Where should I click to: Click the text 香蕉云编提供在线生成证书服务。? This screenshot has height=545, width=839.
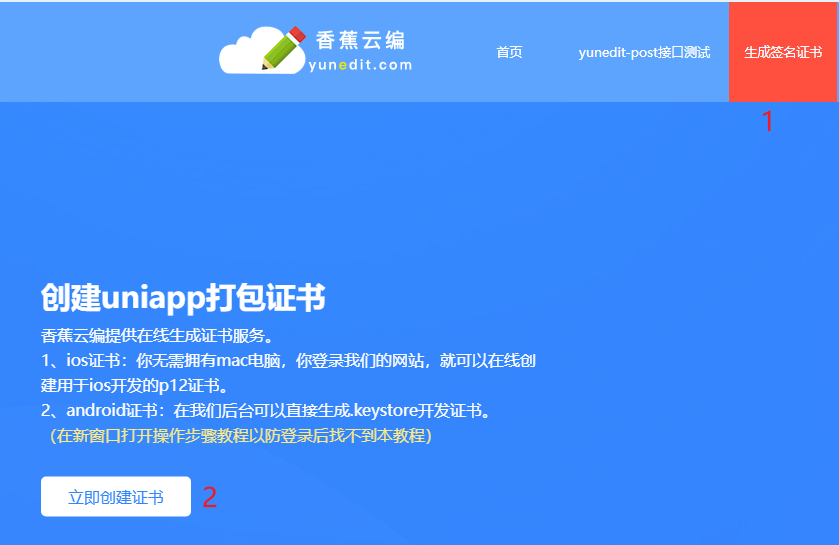point(159,336)
